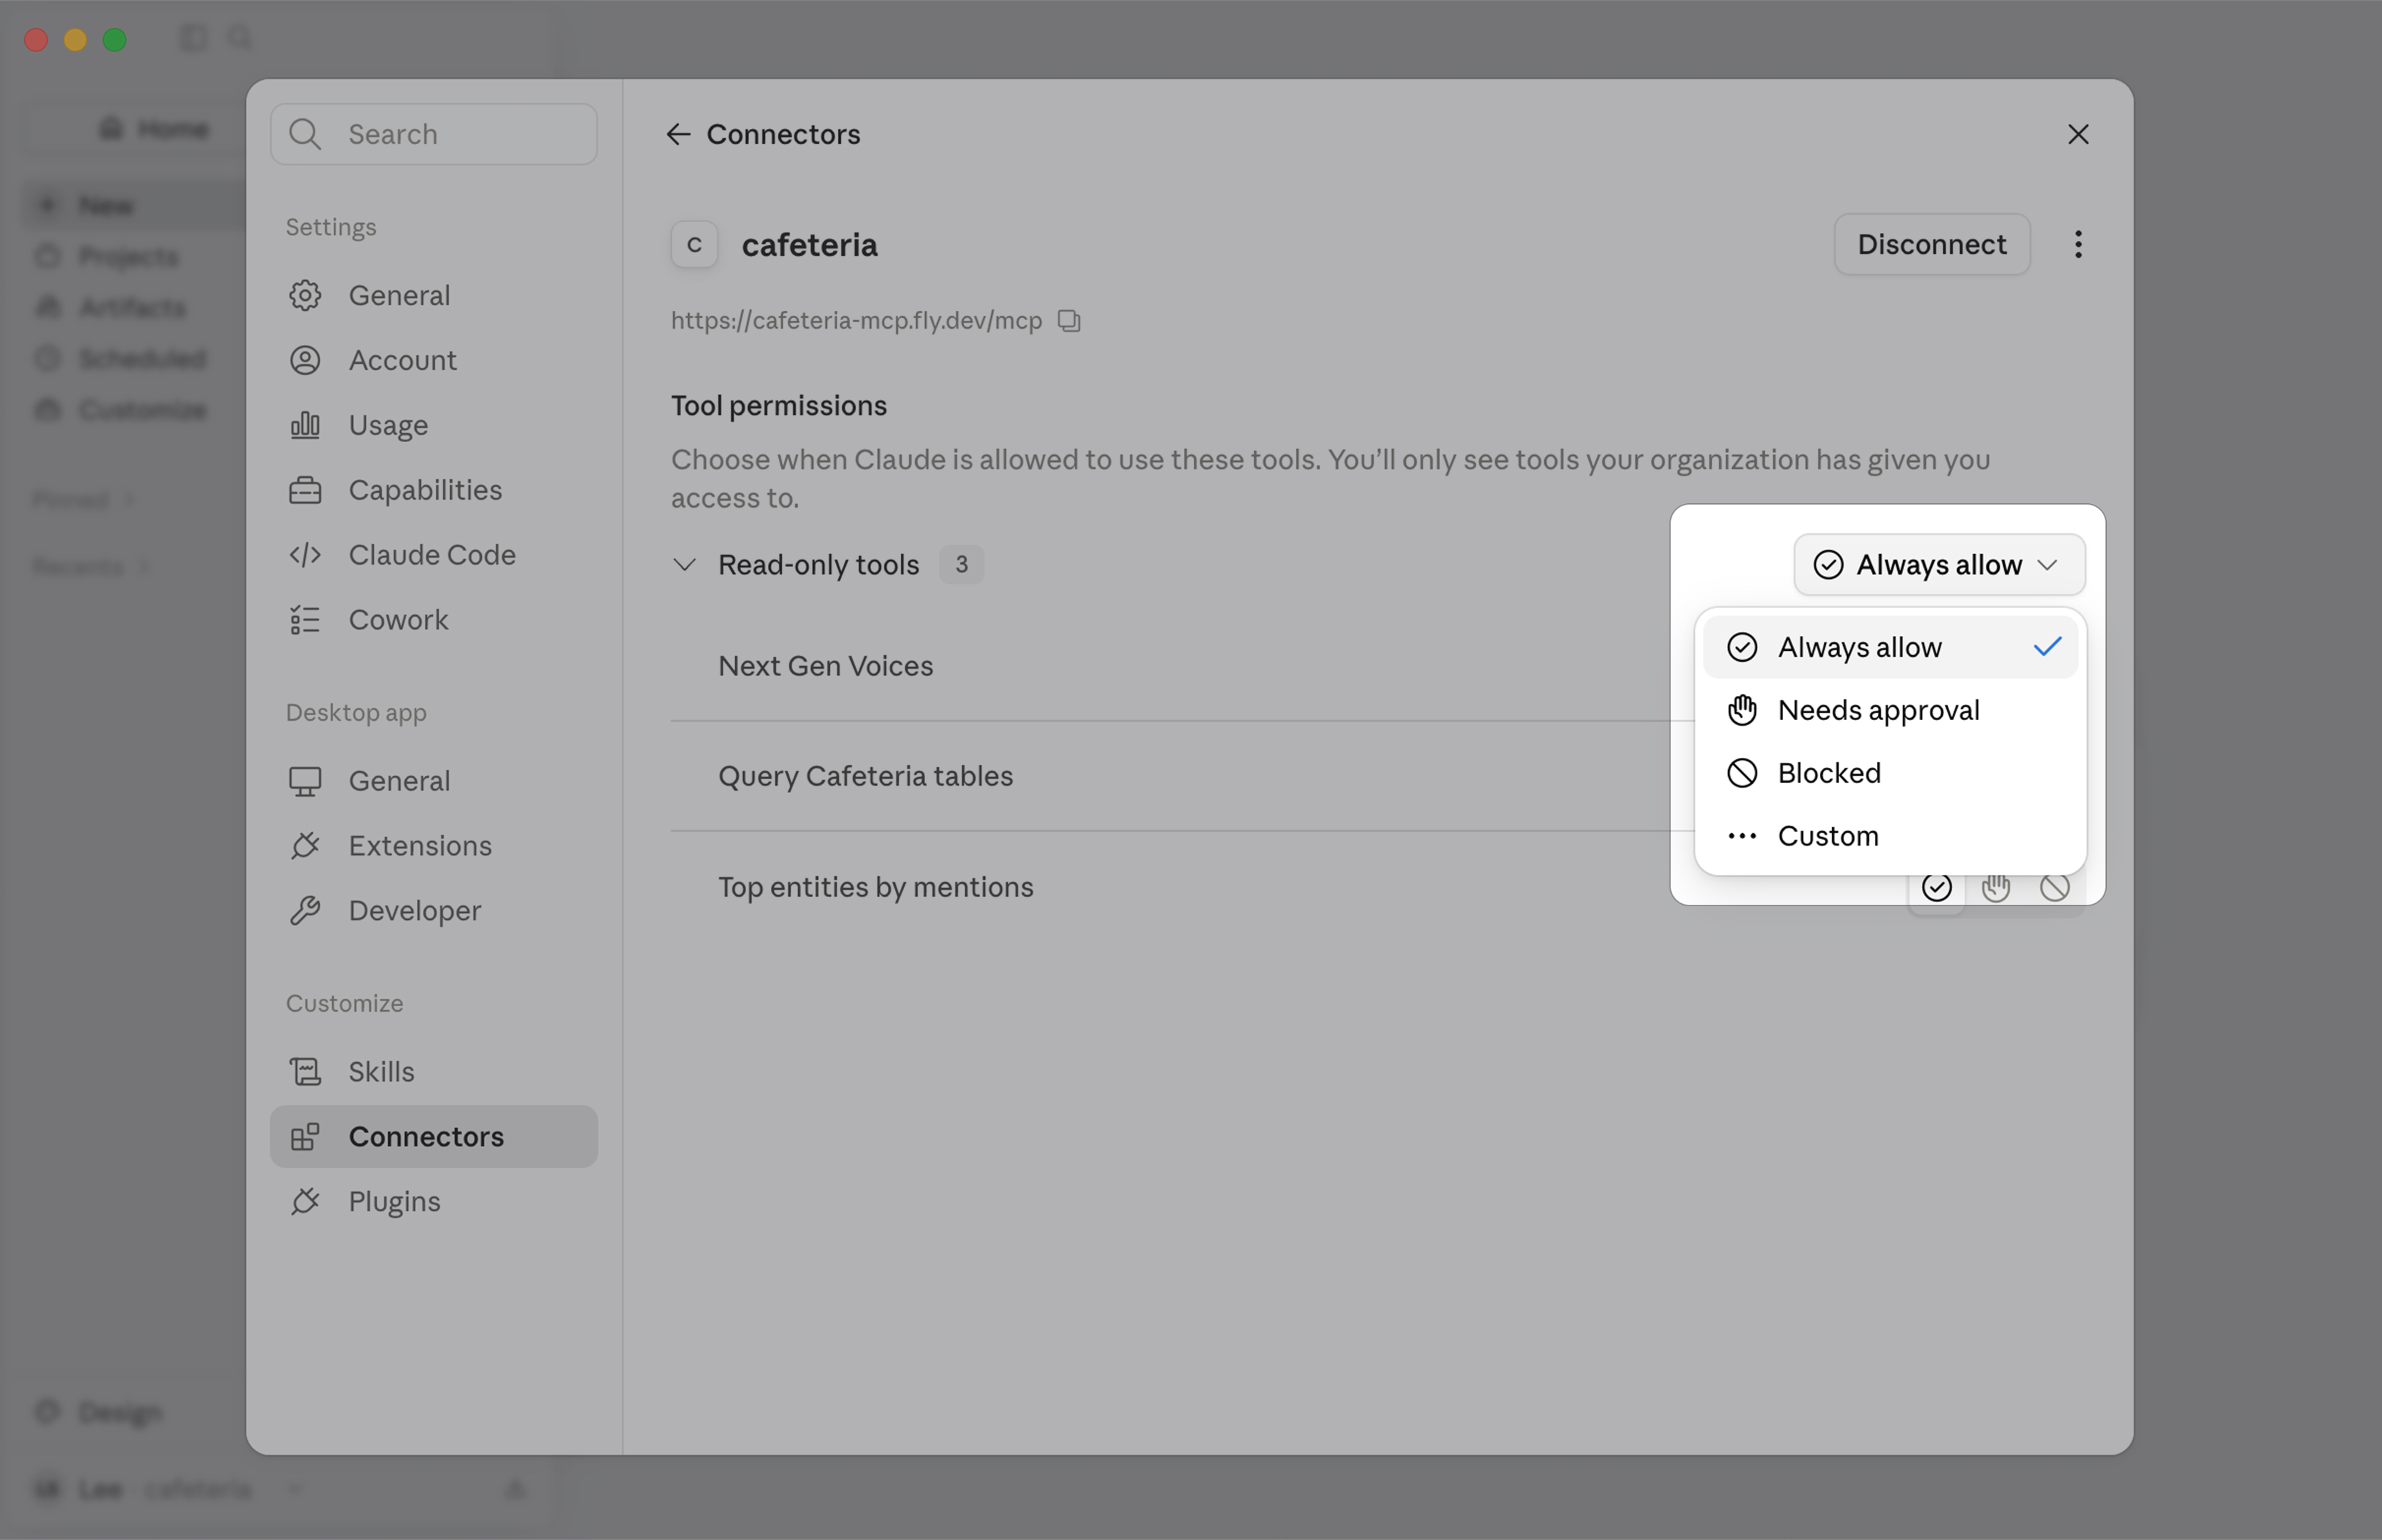The height and width of the screenshot is (1540, 2382).
Task: Open Capabilities settings
Action: [434, 490]
